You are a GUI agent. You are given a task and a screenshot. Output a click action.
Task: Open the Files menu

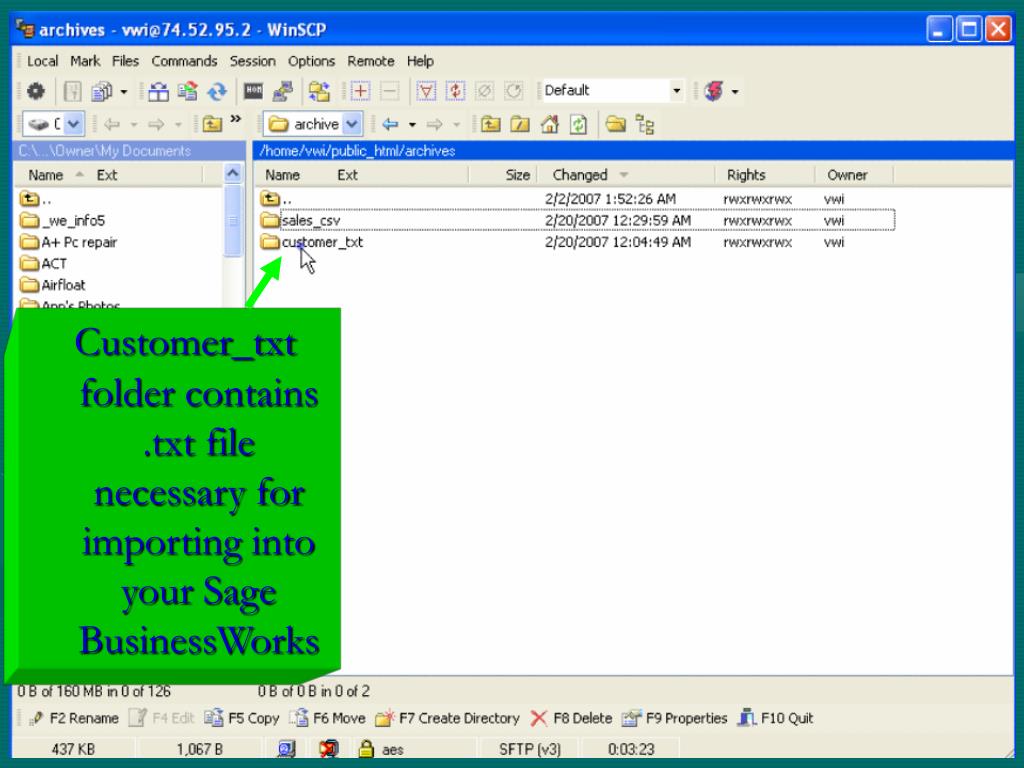pos(125,61)
